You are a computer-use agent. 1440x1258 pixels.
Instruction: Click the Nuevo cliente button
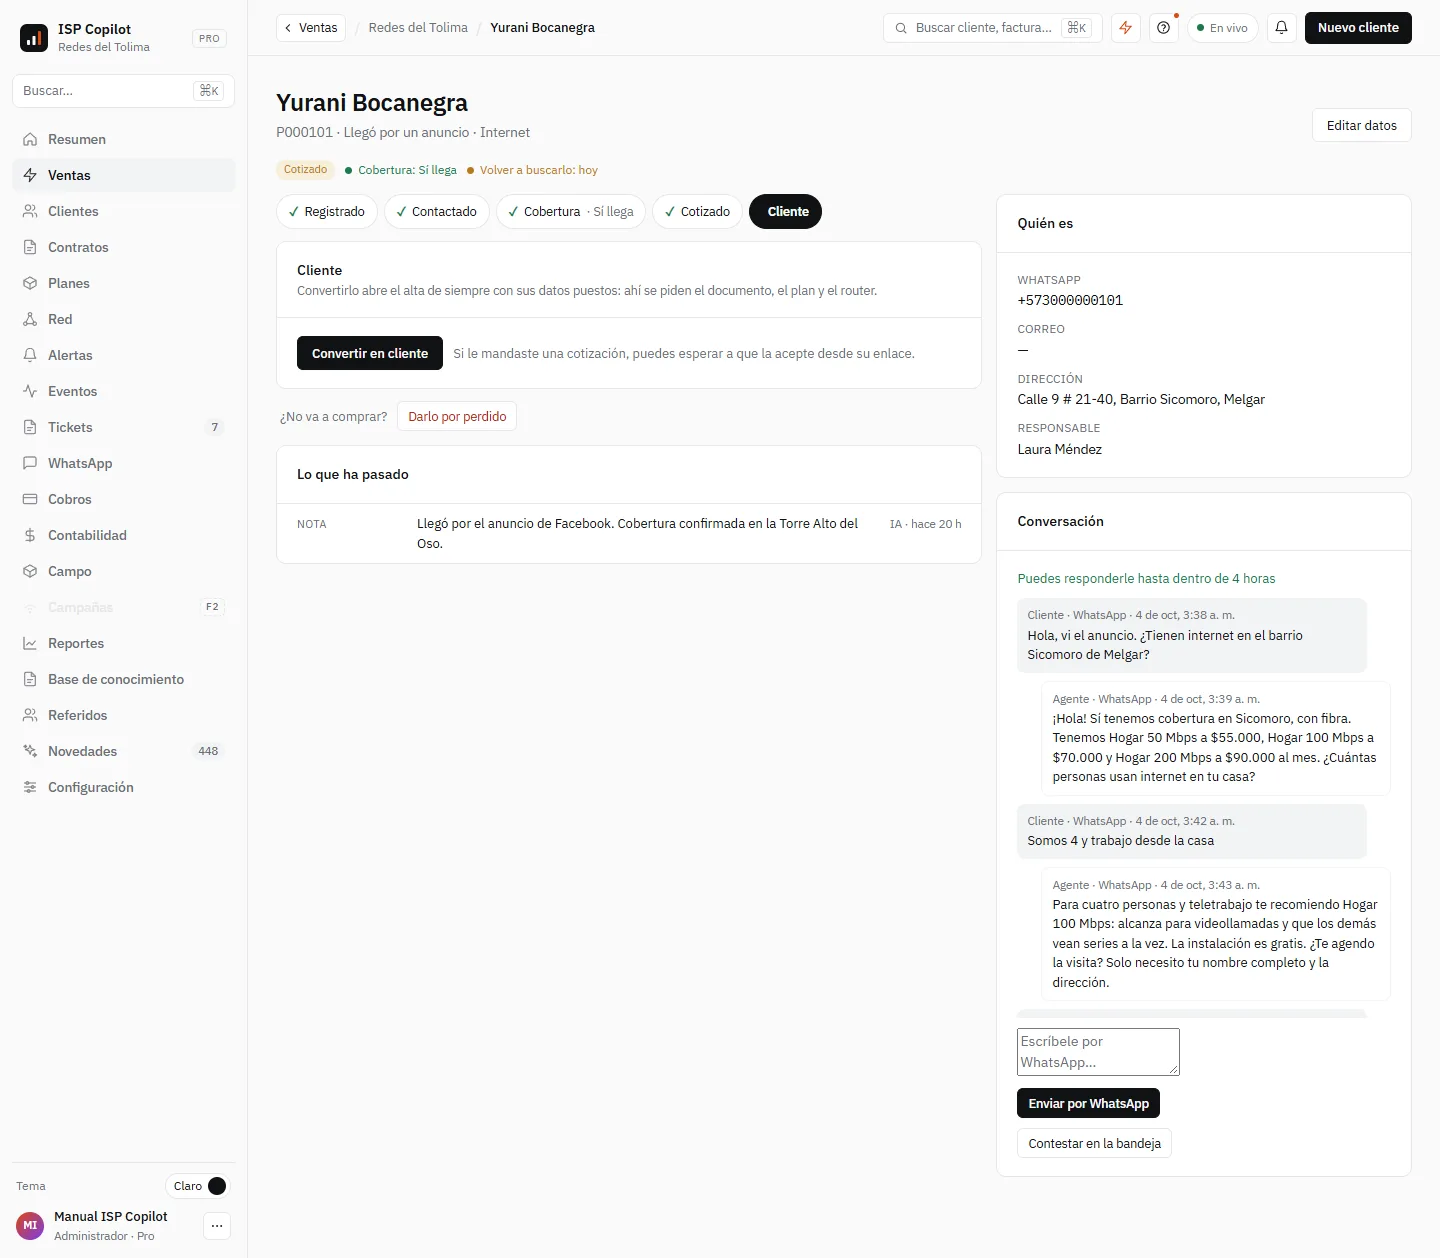[1358, 28]
